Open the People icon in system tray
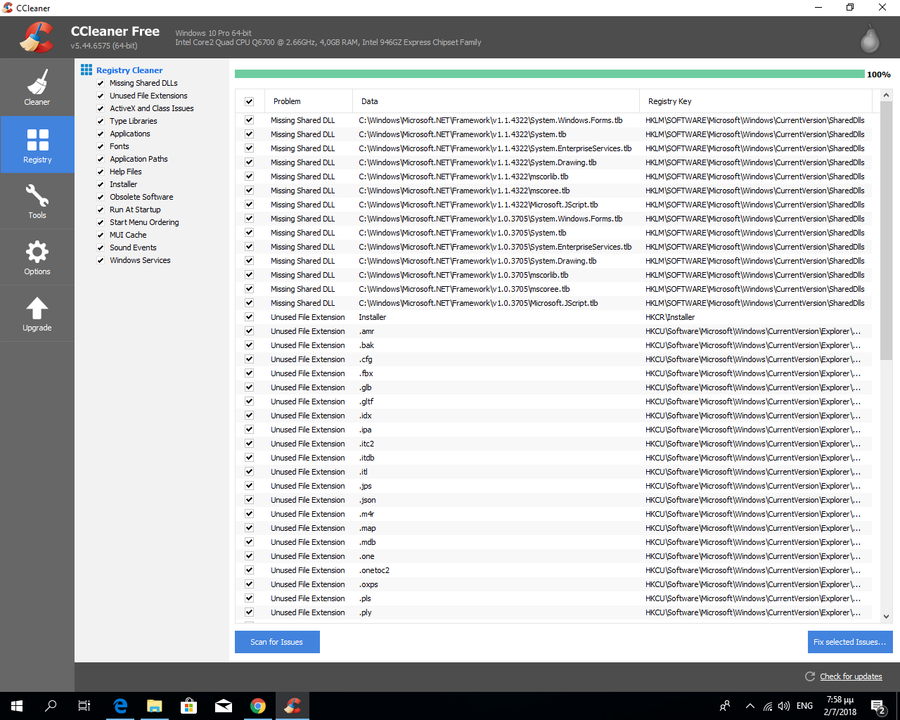The width and height of the screenshot is (900, 720). click(725, 706)
